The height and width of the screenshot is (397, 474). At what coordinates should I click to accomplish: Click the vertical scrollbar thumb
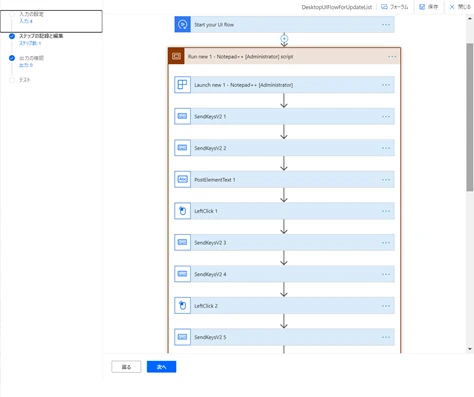coord(470,117)
